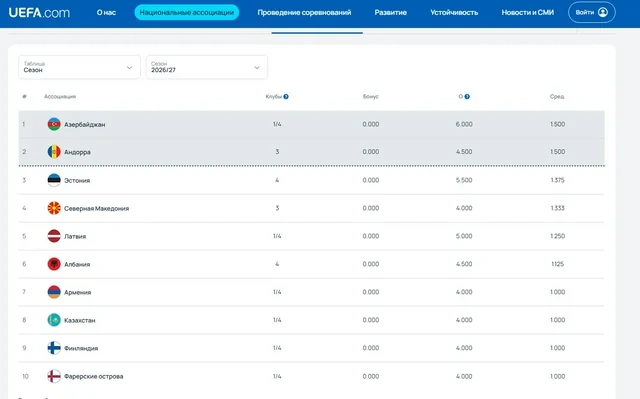
Task: Click the Faroe Islands flag icon
Action: point(54,376)
